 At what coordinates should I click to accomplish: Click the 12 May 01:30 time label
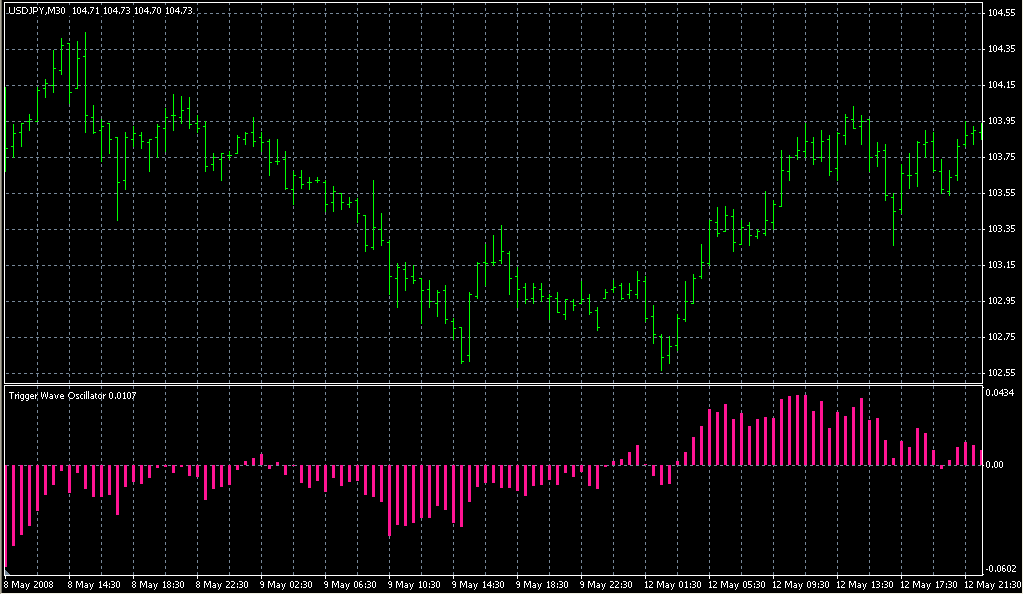[673, 585]
